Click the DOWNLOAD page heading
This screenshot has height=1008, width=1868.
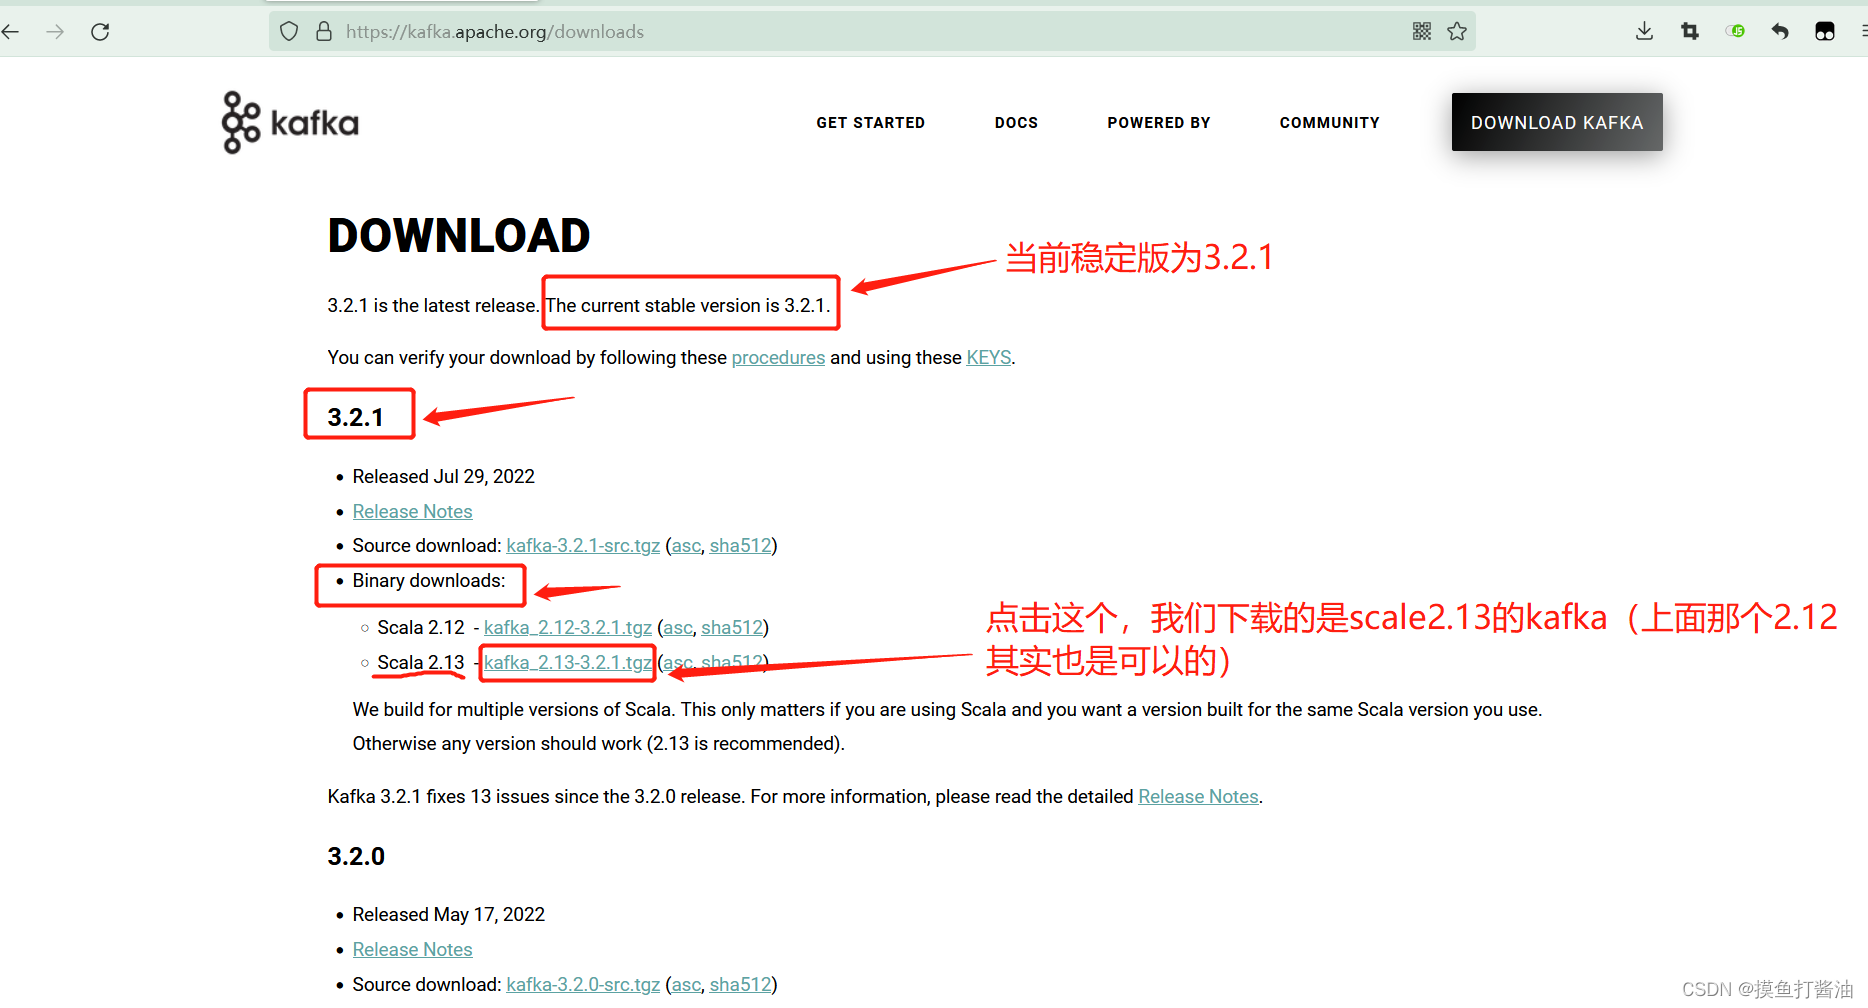(x=459, y=236)
